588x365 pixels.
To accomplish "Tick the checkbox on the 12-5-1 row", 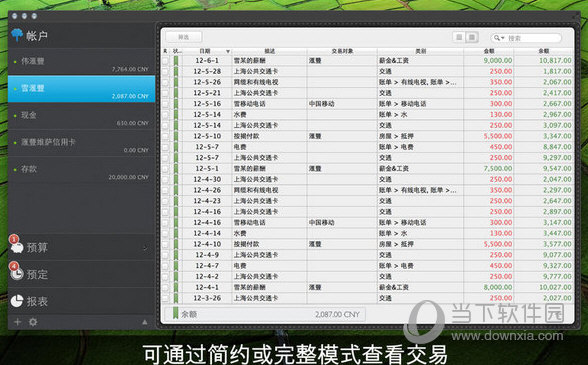I will [x=165, y=168].
